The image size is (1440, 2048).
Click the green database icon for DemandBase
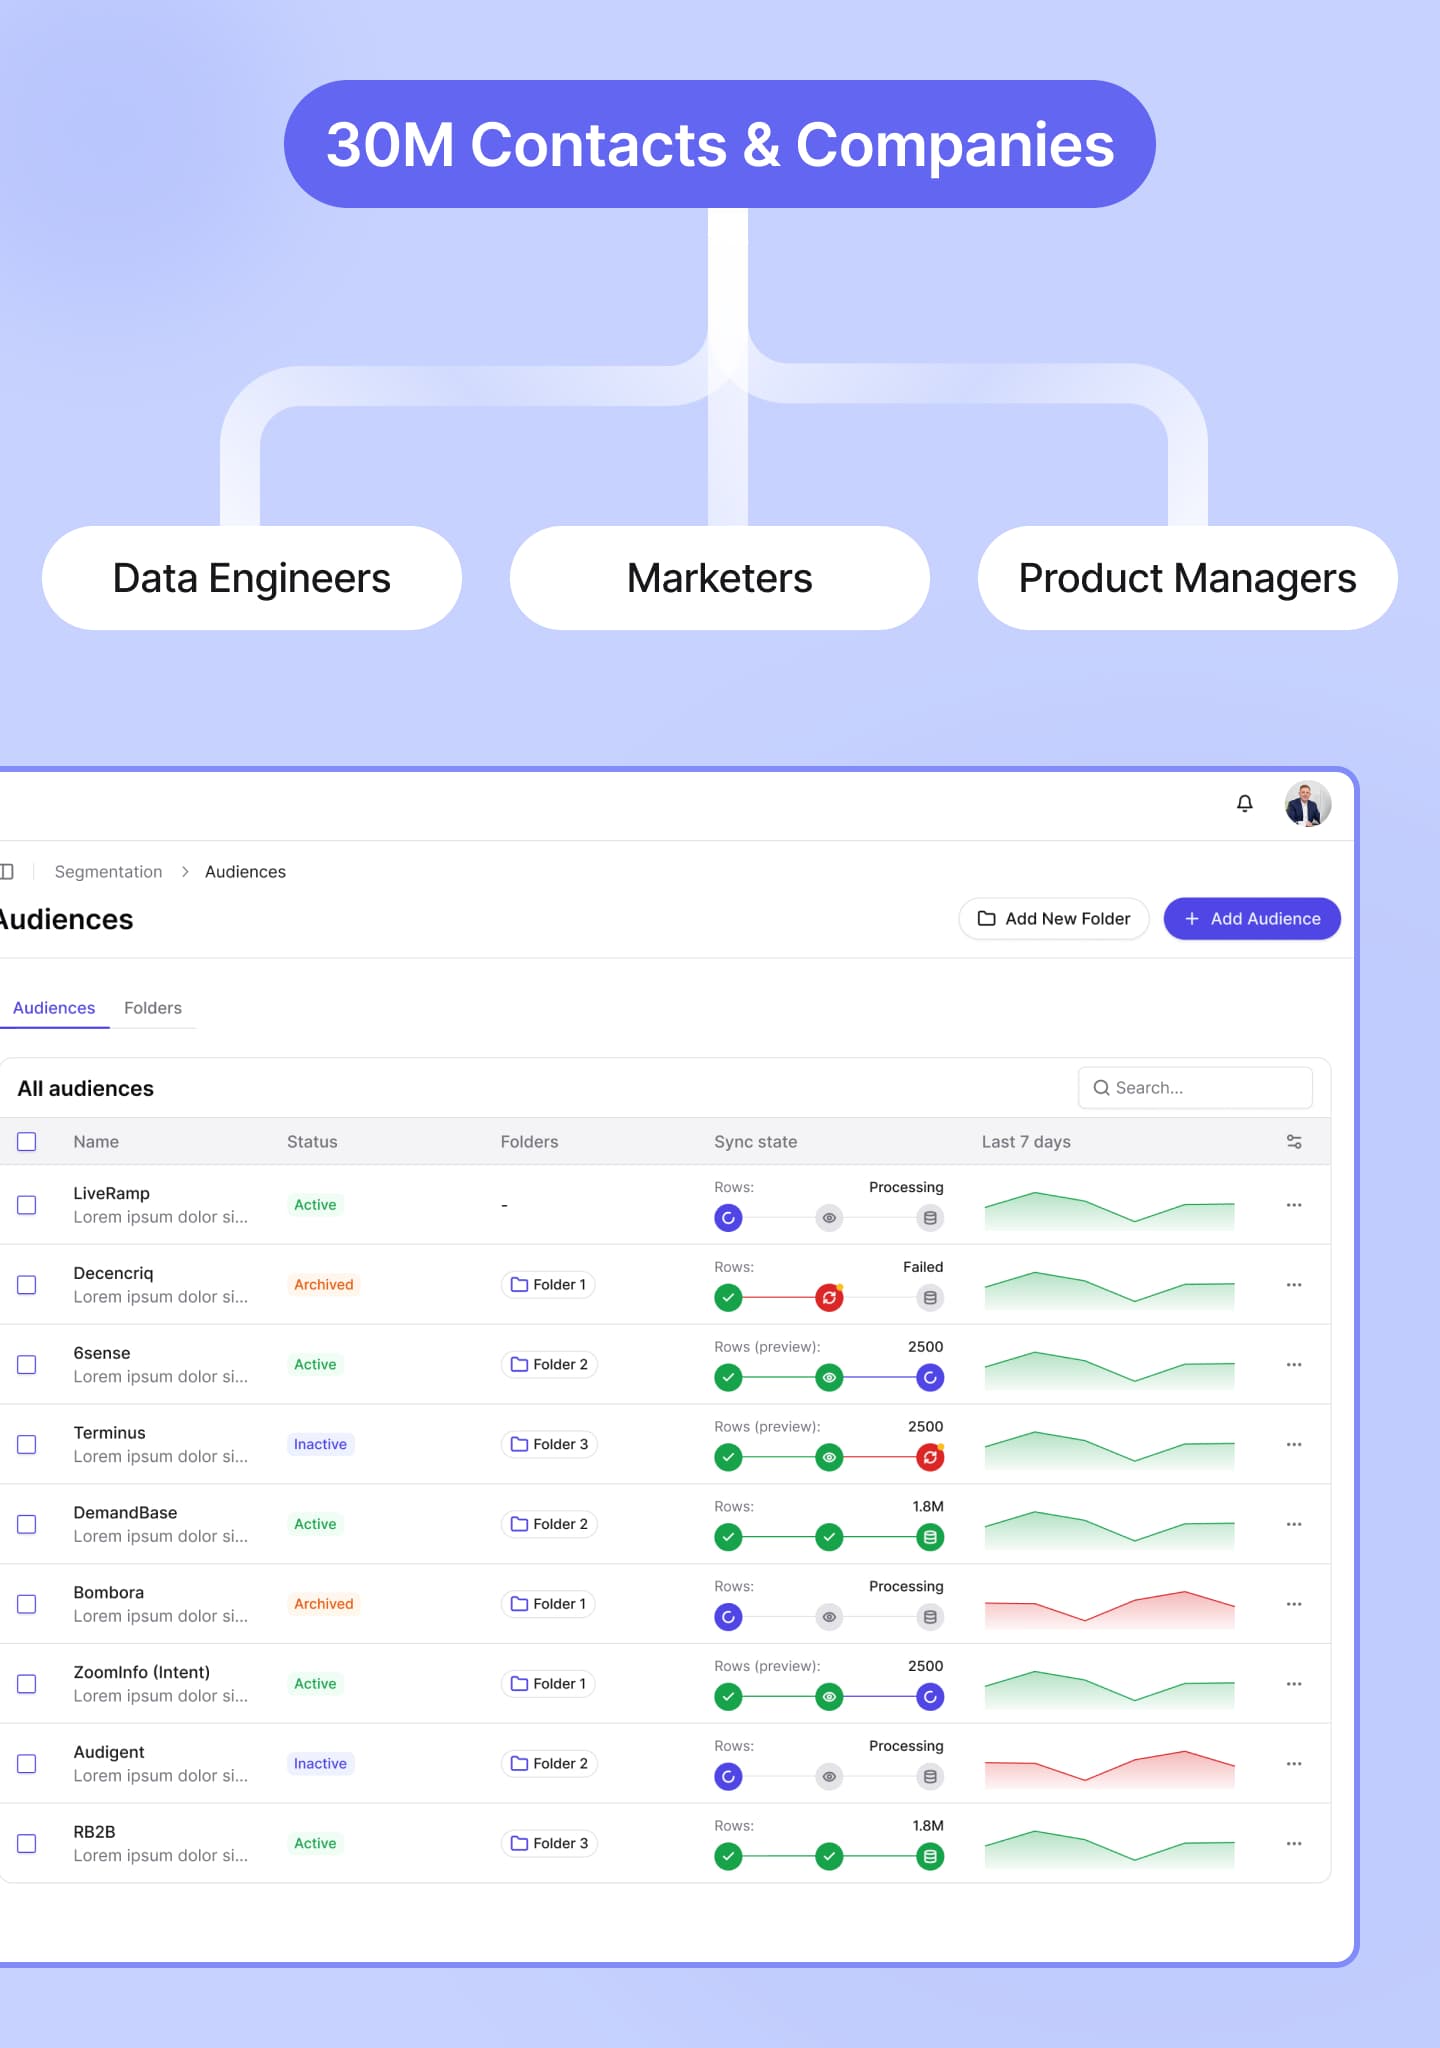929,1537
